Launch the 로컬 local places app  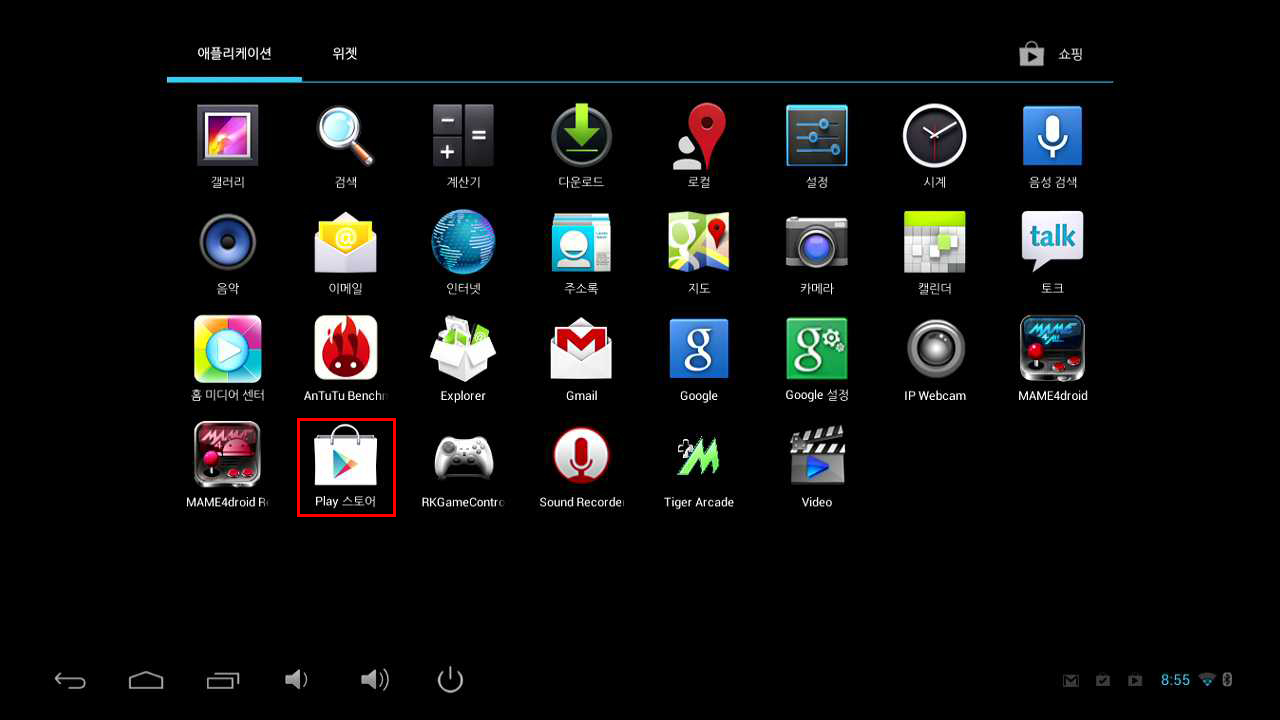coord(699,146)
